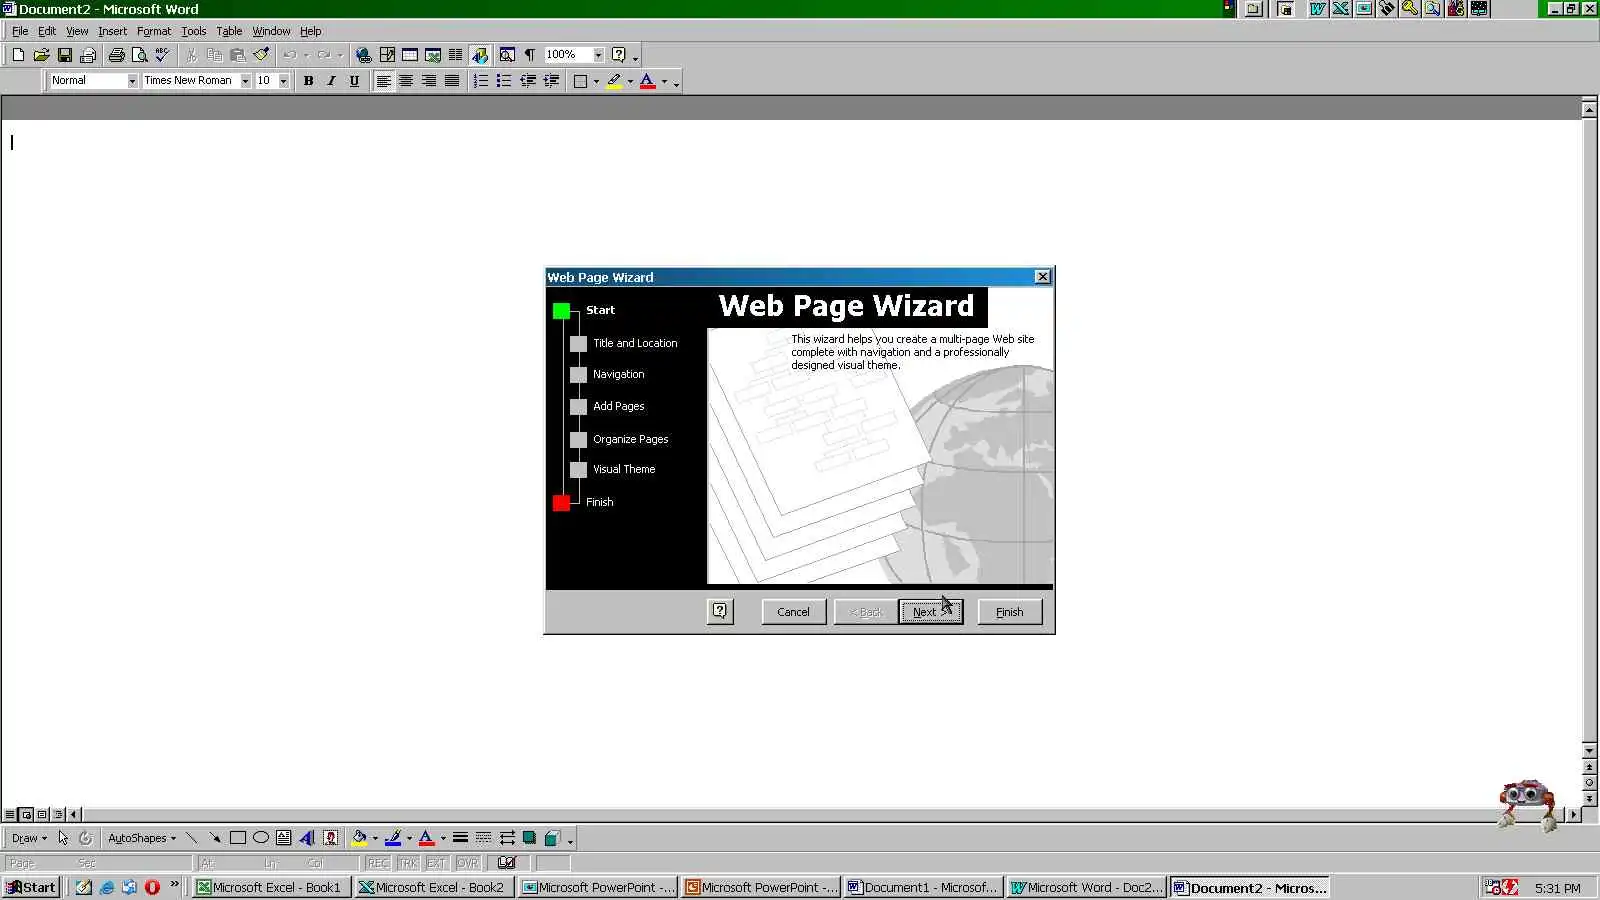
Task: Expand the Drawing toolbar line color arrow
Action: pyautogui.click(x=409, y=838)
